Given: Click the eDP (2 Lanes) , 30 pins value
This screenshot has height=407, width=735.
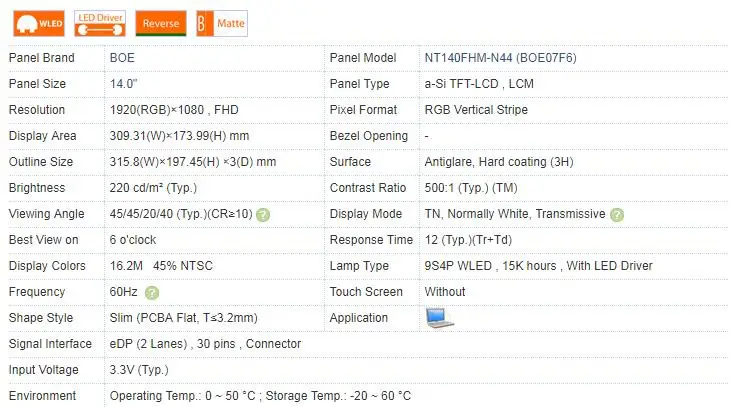Looking at the screenshot, I should click(x=205, y=344).
